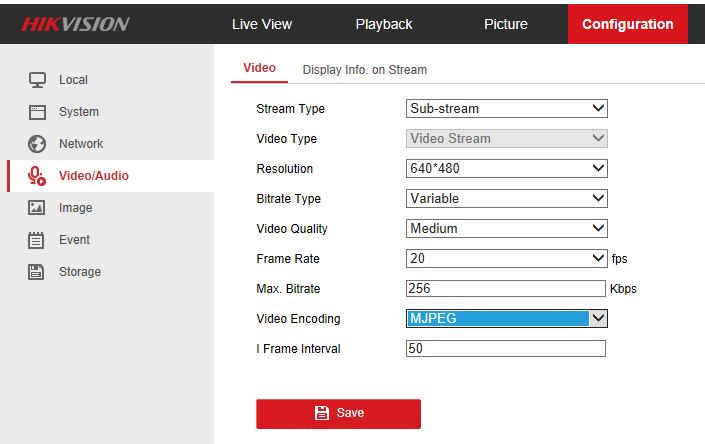Open the Frame Rate dropdown

click(506, 259)
